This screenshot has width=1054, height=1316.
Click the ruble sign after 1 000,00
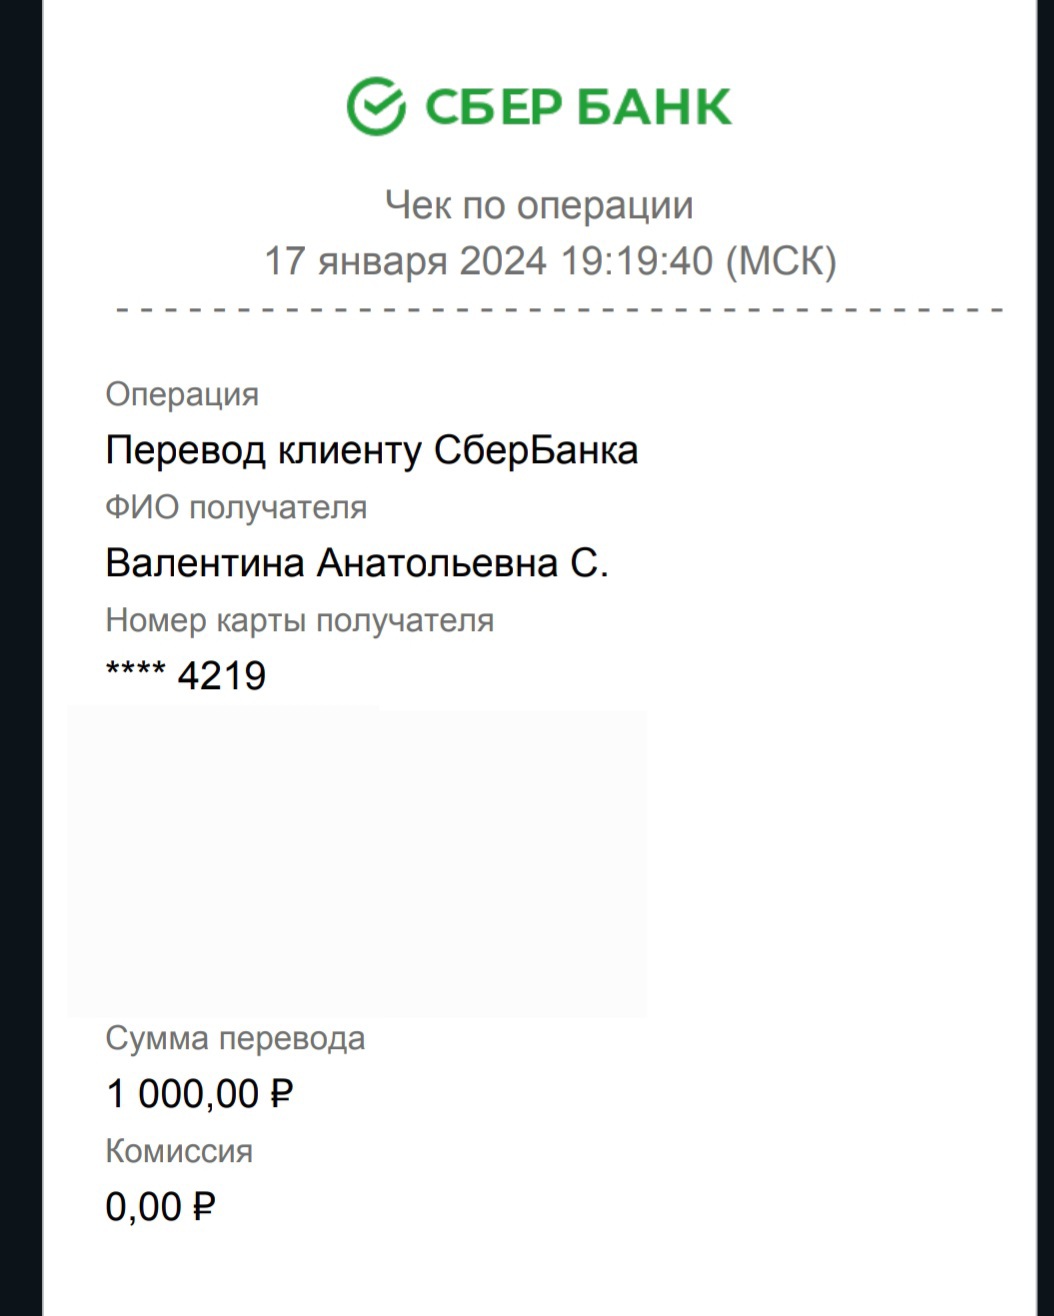point(281,1094)
